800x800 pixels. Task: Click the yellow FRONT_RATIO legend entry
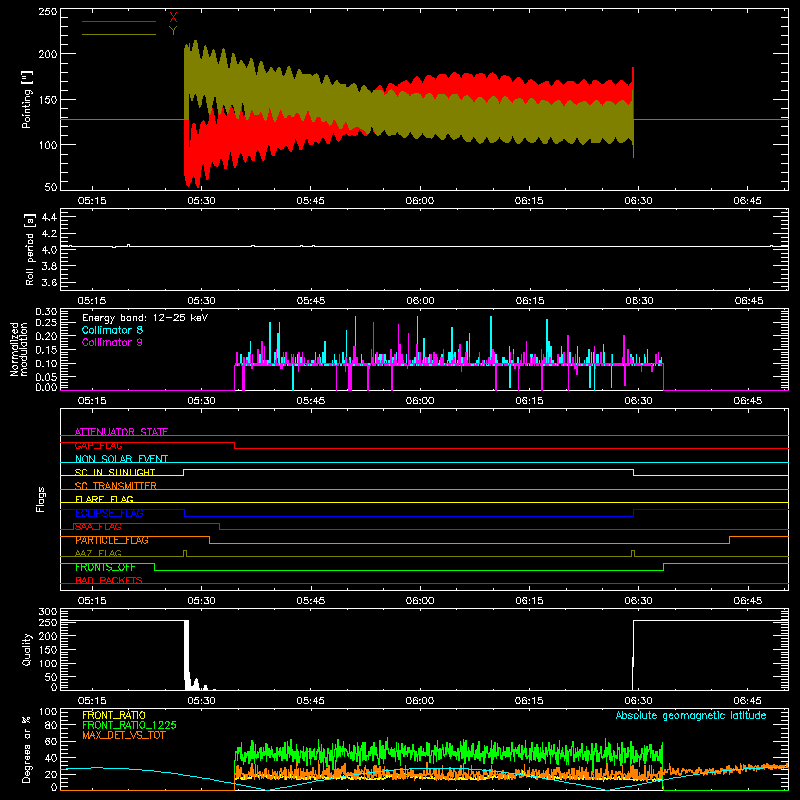114,715
